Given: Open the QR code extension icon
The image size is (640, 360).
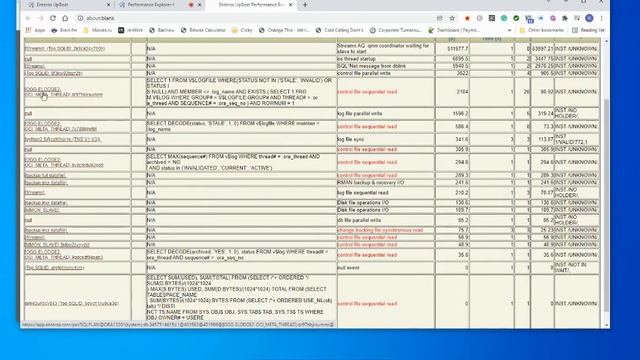Looking at the screenshot, I should pos(492,18).
